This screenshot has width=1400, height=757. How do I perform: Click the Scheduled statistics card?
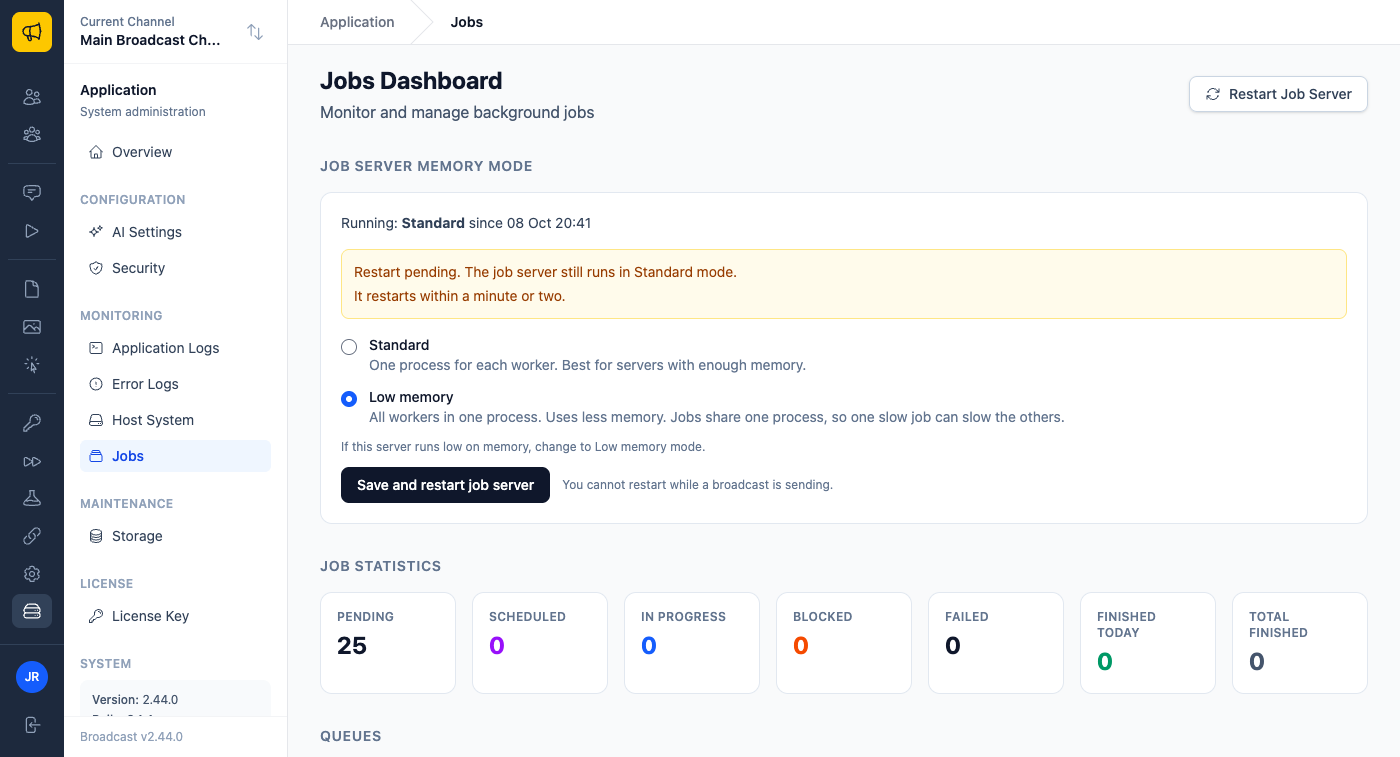(540, 643)
